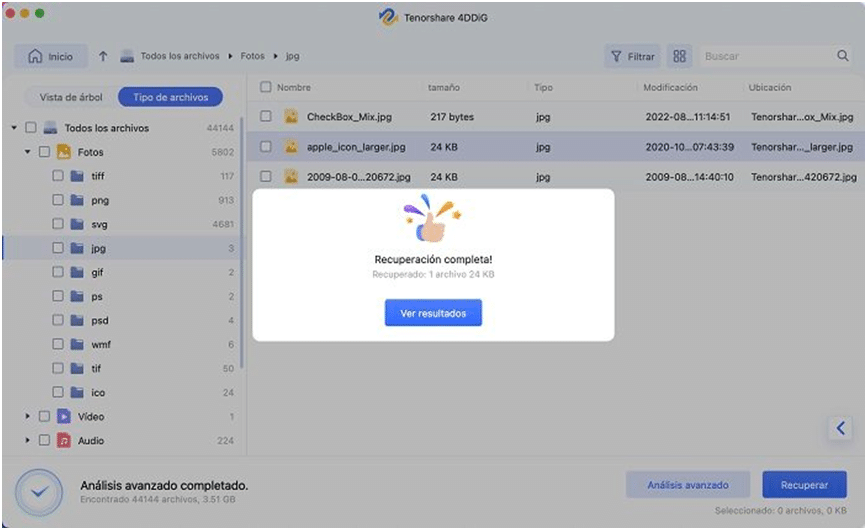Click the Audio category icon
This screenshot has width=867, height=530.
click(x=64, y=440)
